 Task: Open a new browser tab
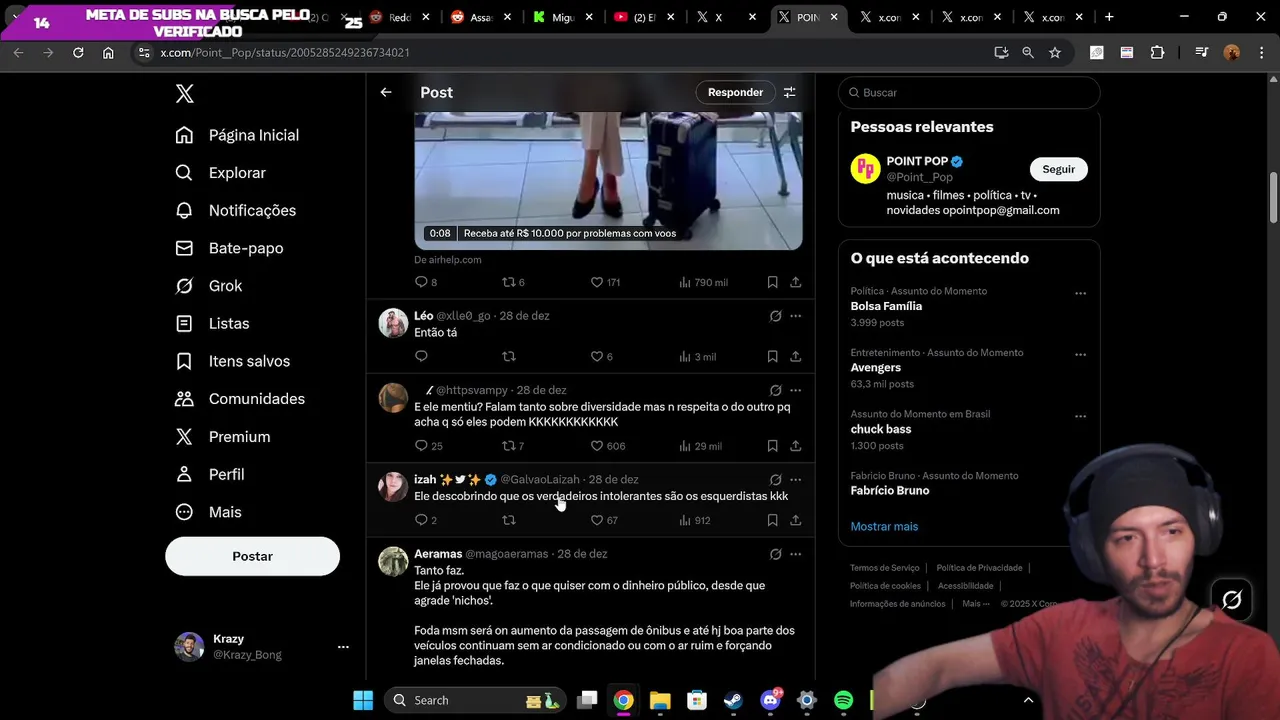1109,17
